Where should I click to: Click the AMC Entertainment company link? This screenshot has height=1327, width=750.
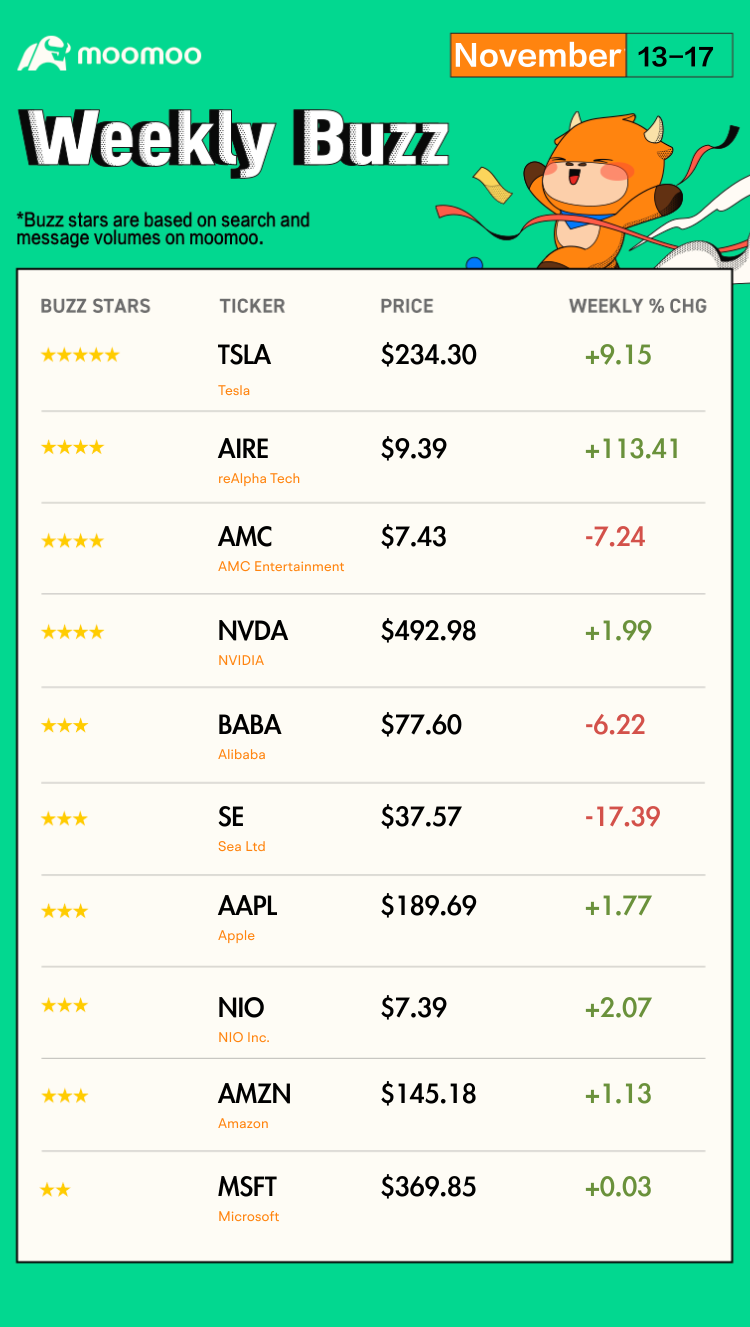point(281,566)
